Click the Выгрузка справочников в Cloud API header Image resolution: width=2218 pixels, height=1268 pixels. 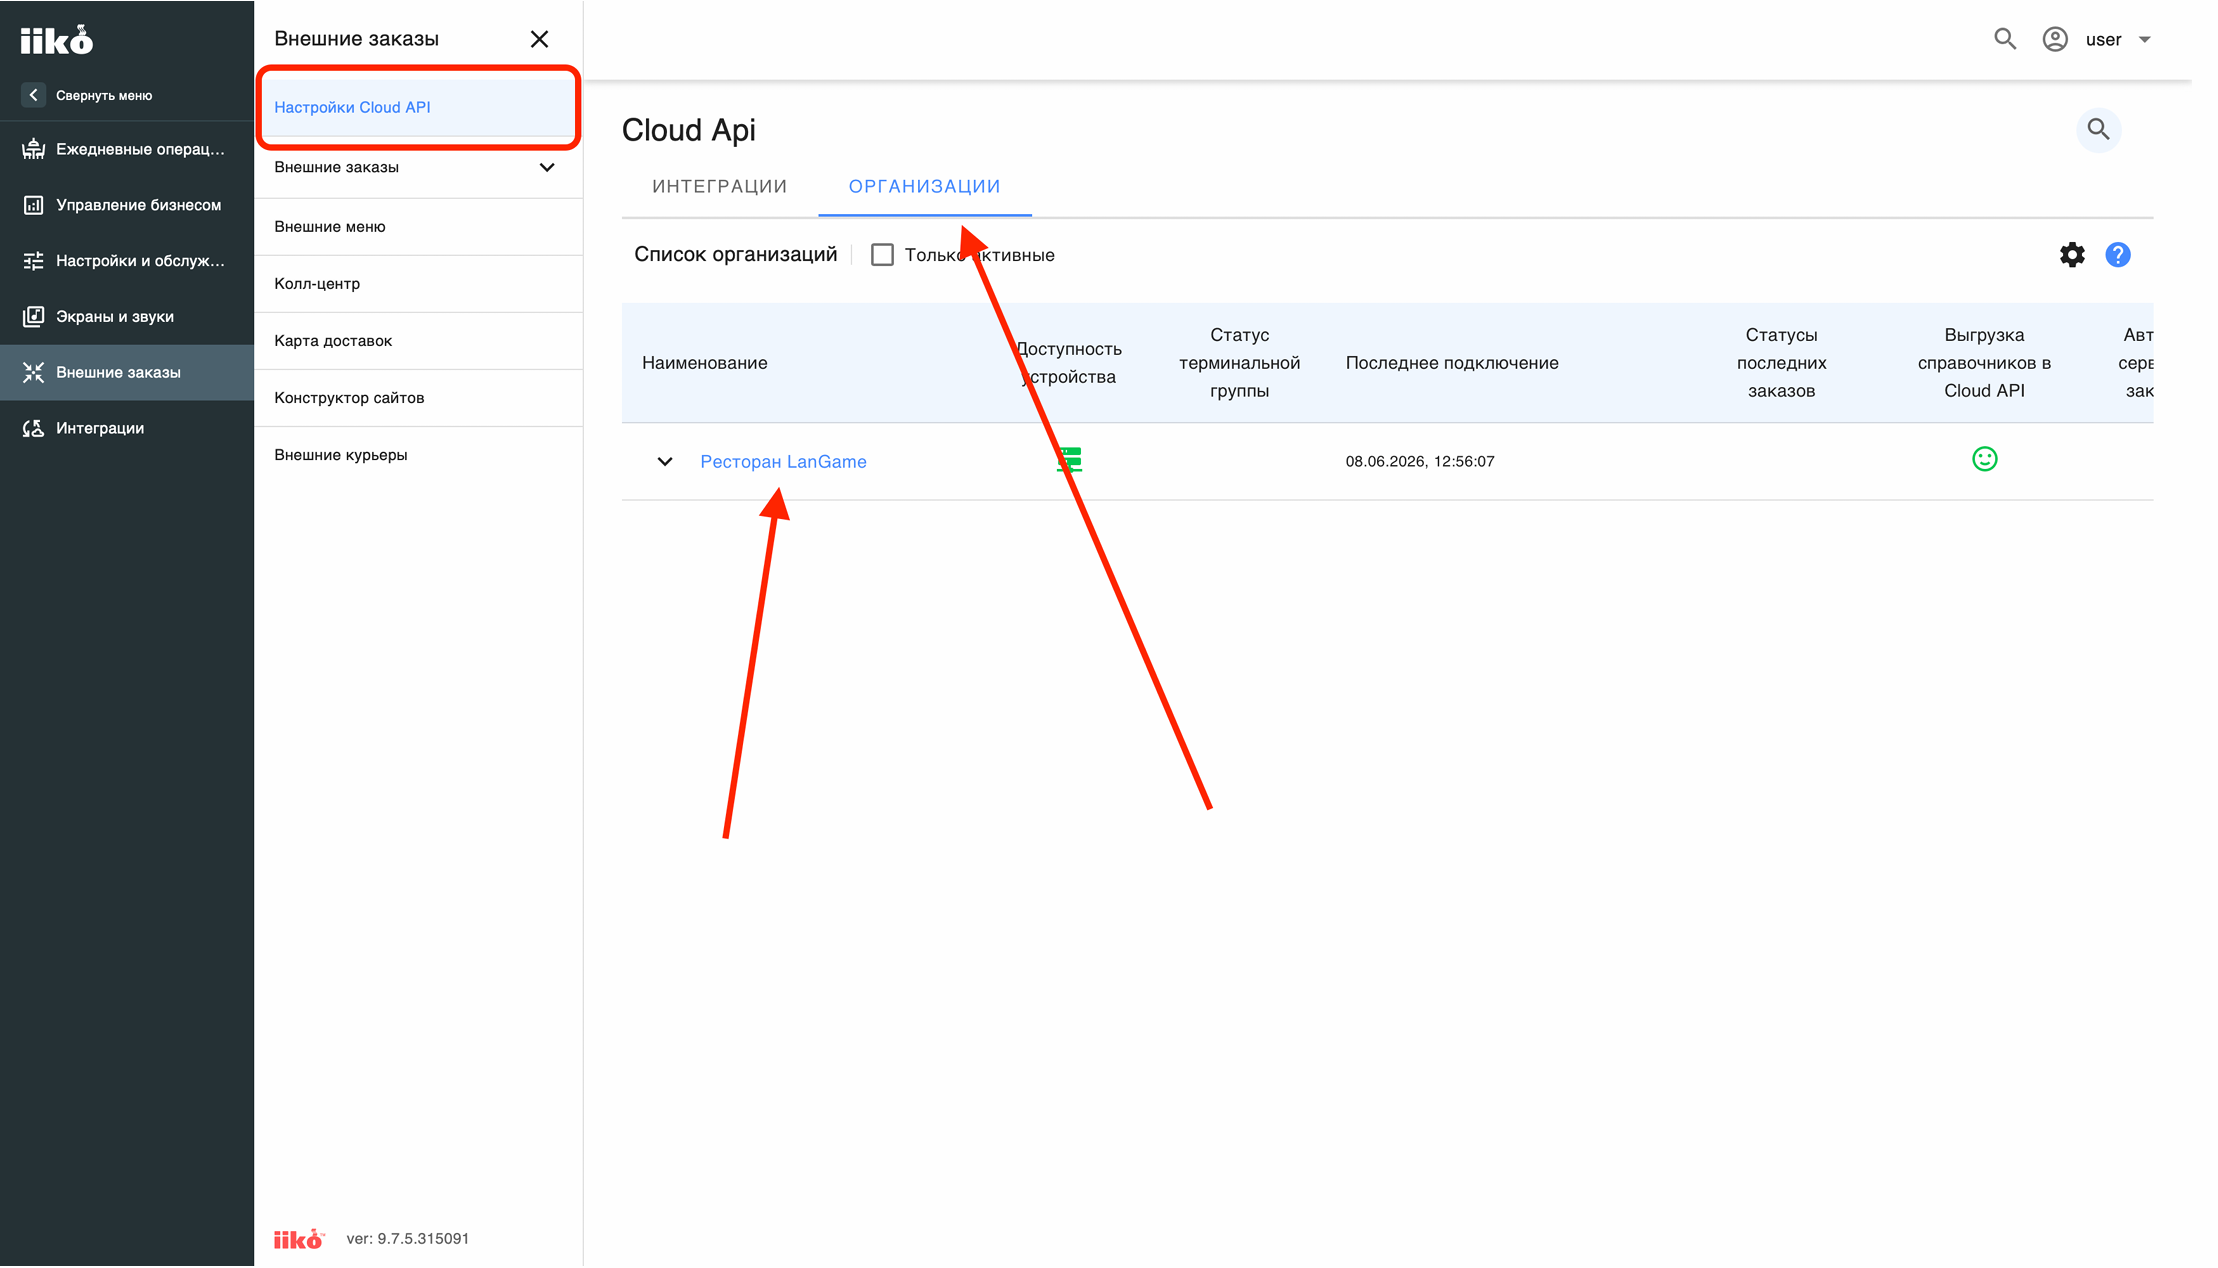tap(1984, 363)
